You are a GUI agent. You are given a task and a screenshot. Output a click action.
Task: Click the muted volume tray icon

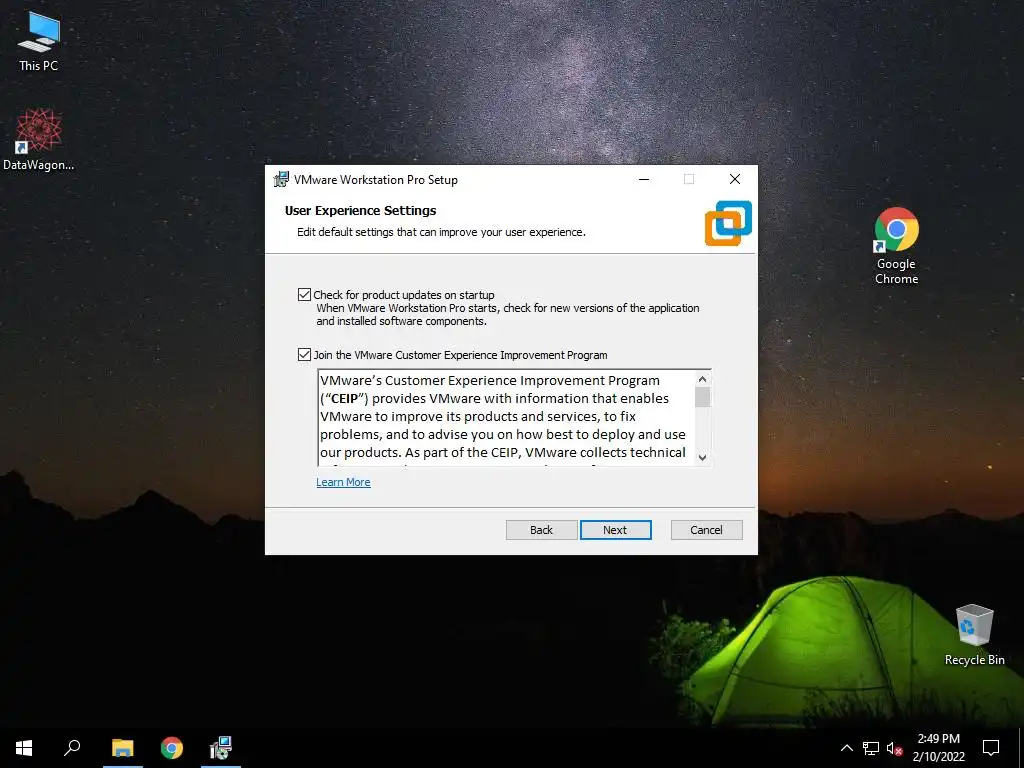point(895,748)
